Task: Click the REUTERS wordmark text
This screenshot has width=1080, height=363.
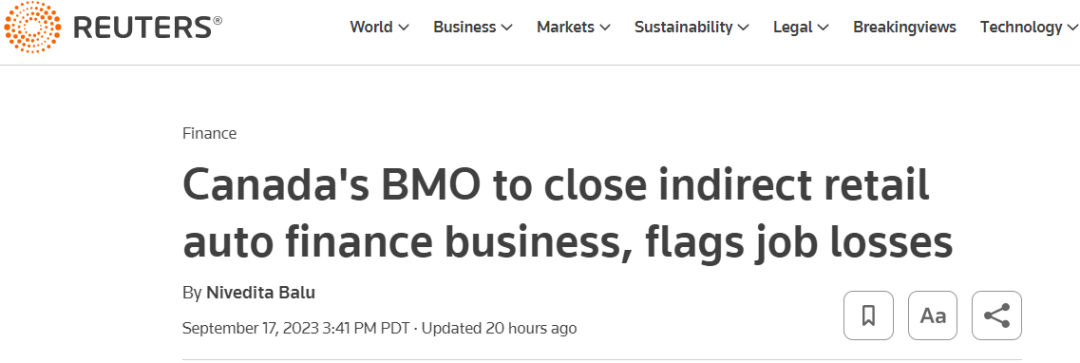Action: click(x=147, y=27)
